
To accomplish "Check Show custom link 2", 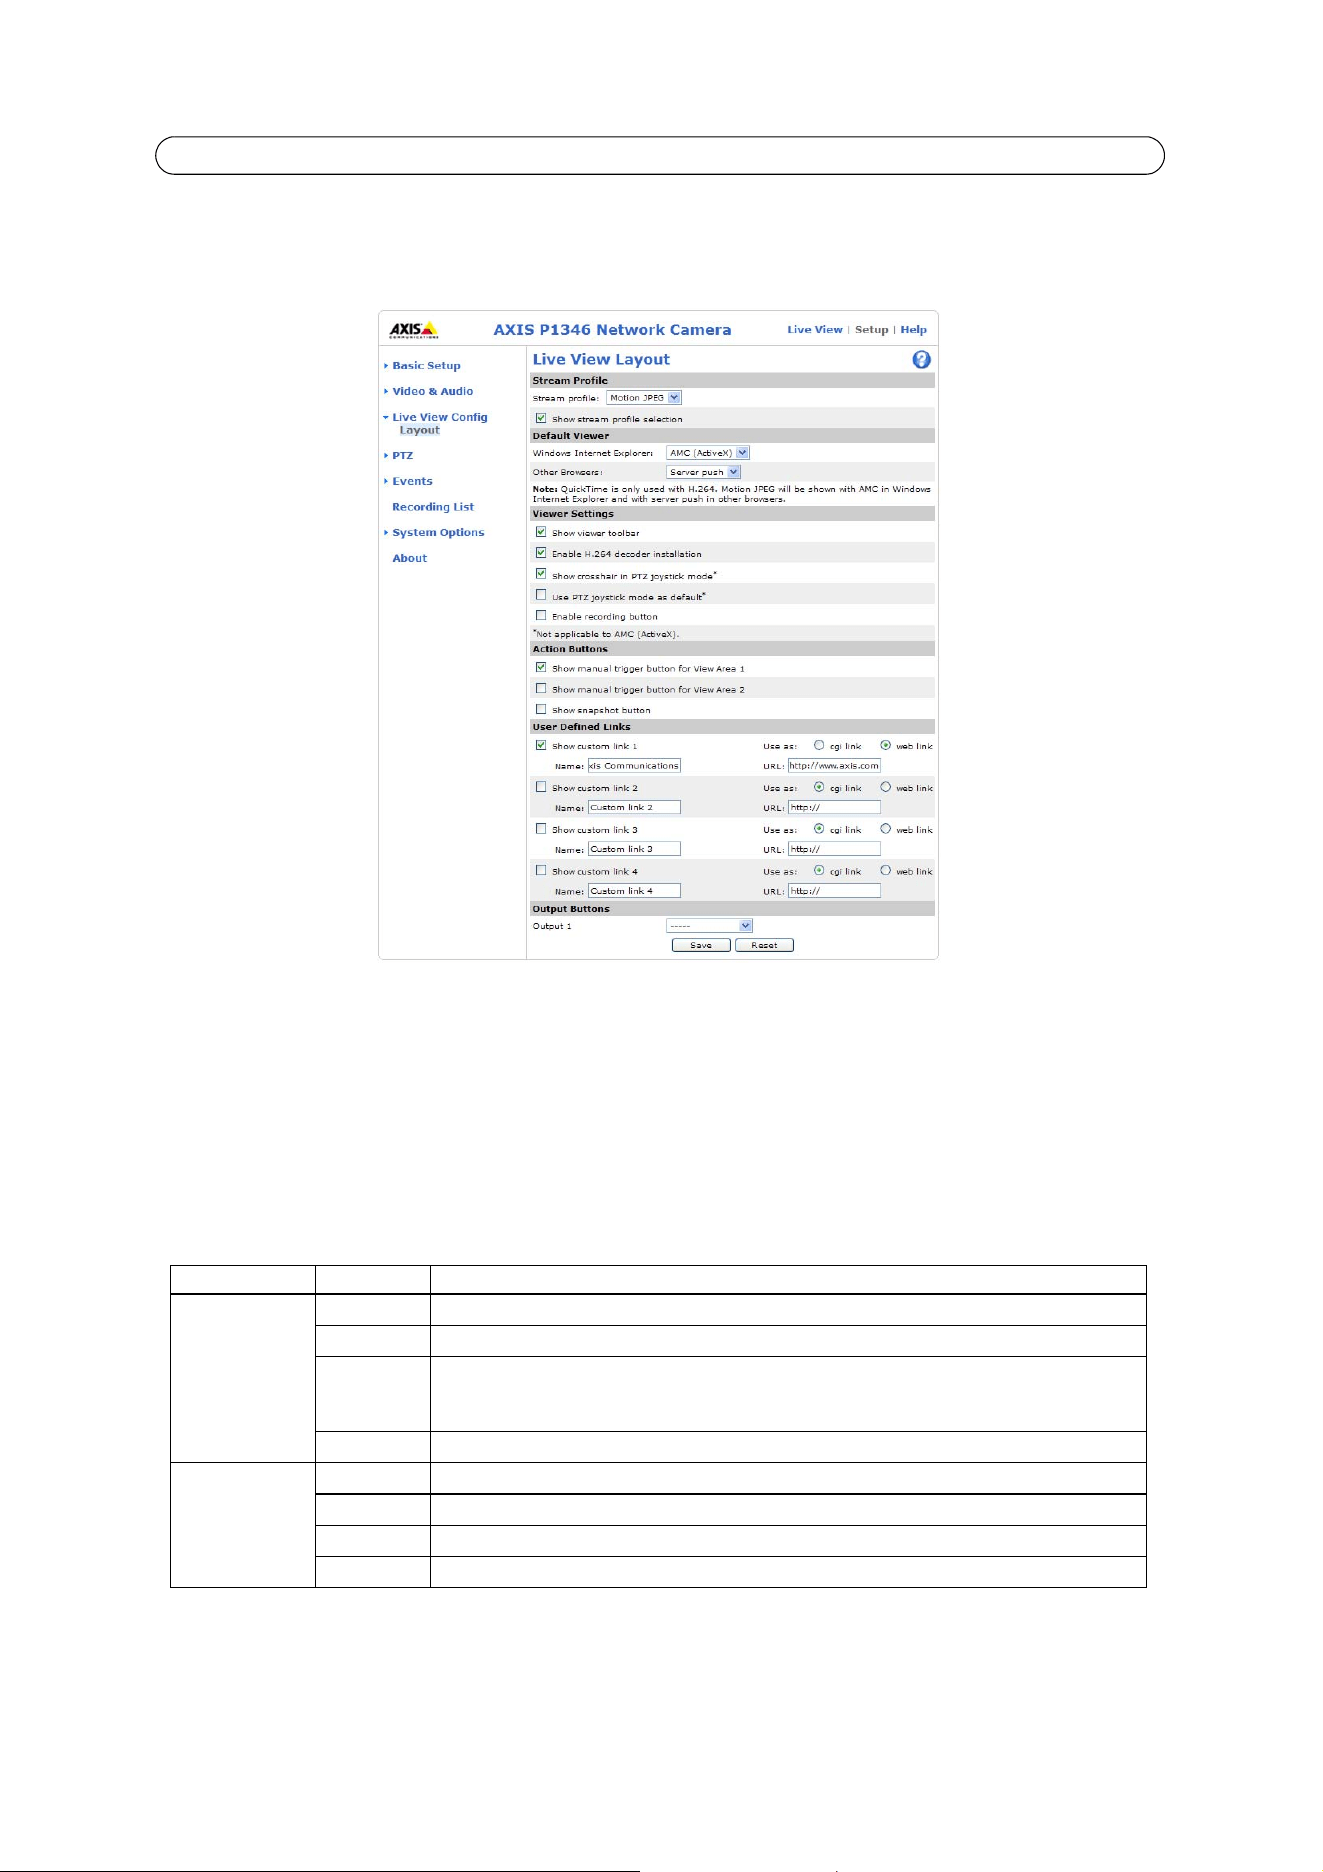I will click(x=541, y=787).
